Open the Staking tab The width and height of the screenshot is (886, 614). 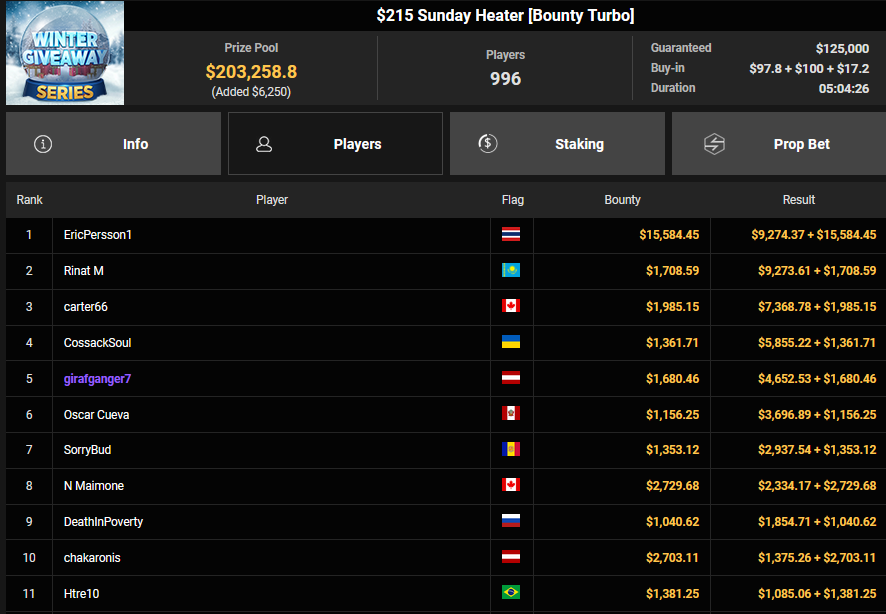[x=557, y=144]
